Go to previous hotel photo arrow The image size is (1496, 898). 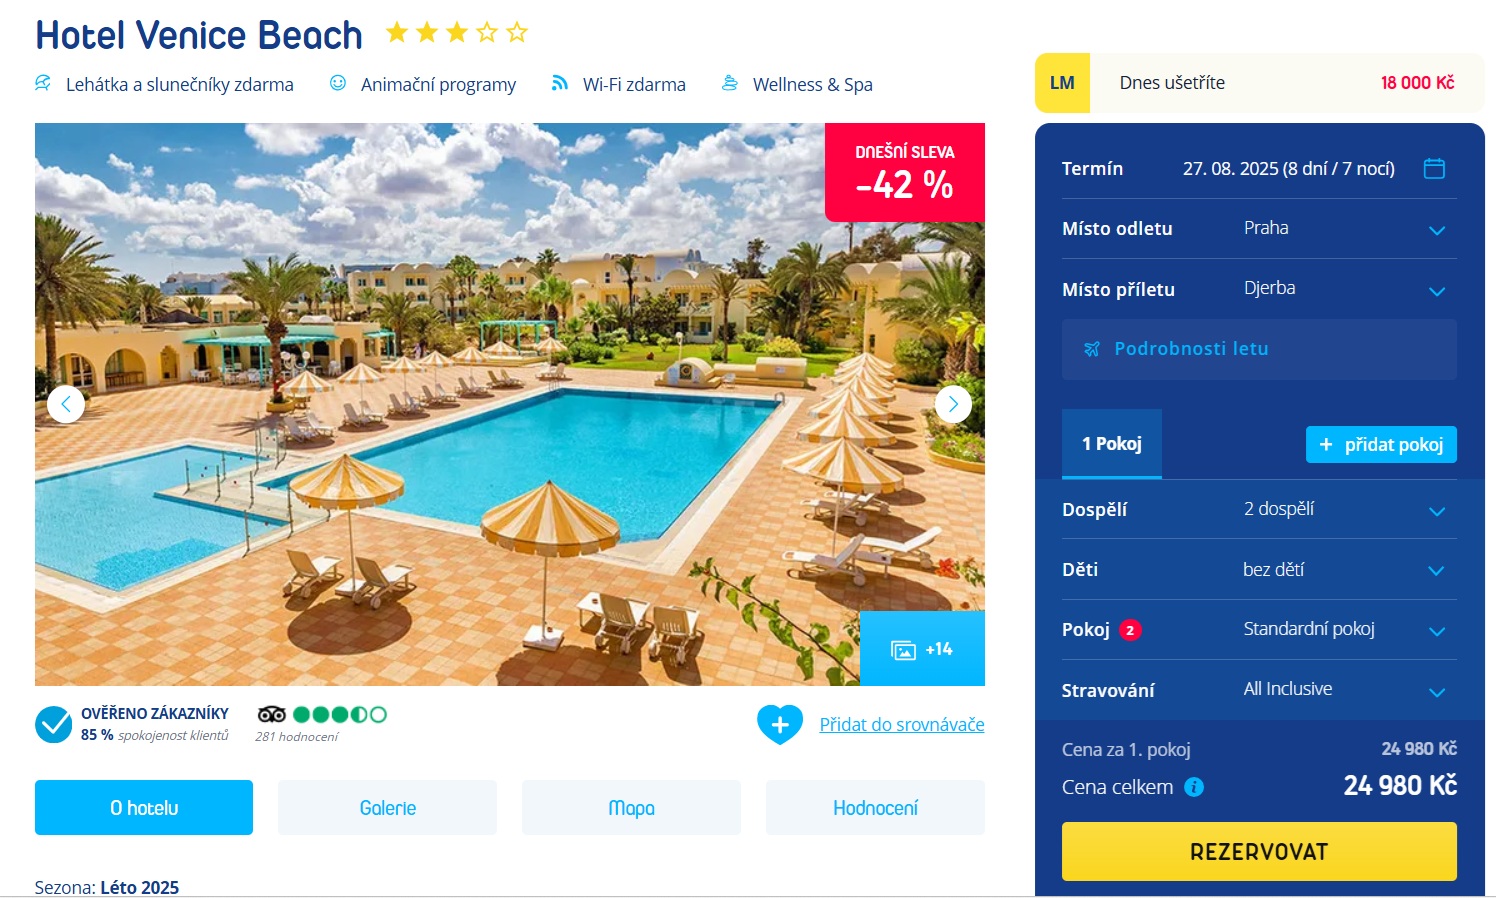click(66, 404)
